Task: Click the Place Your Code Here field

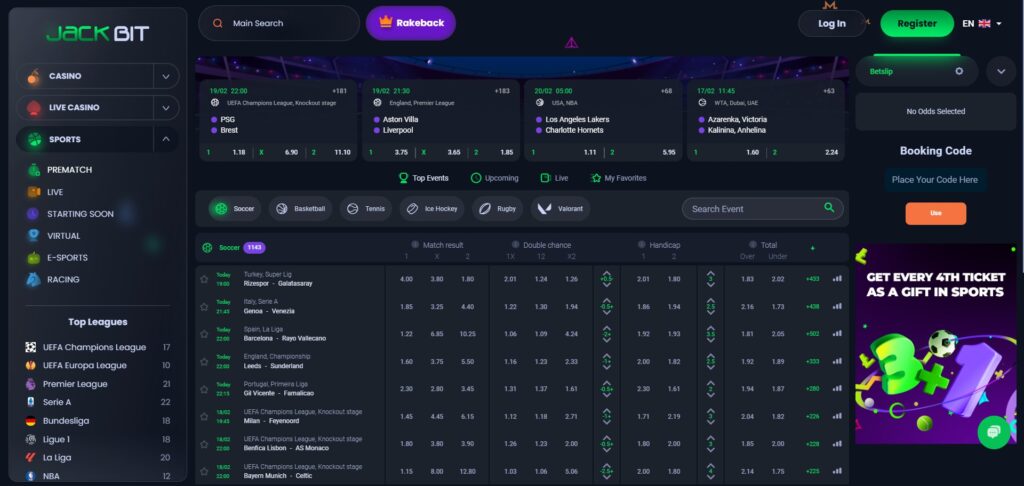Action: click(935, 180)
